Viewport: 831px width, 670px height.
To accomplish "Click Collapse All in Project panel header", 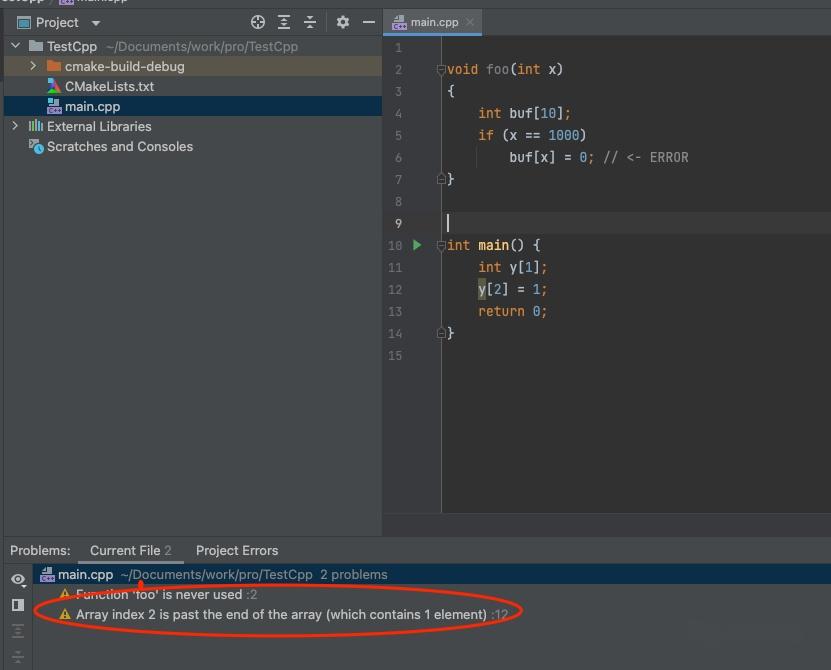I will [310, 22].
